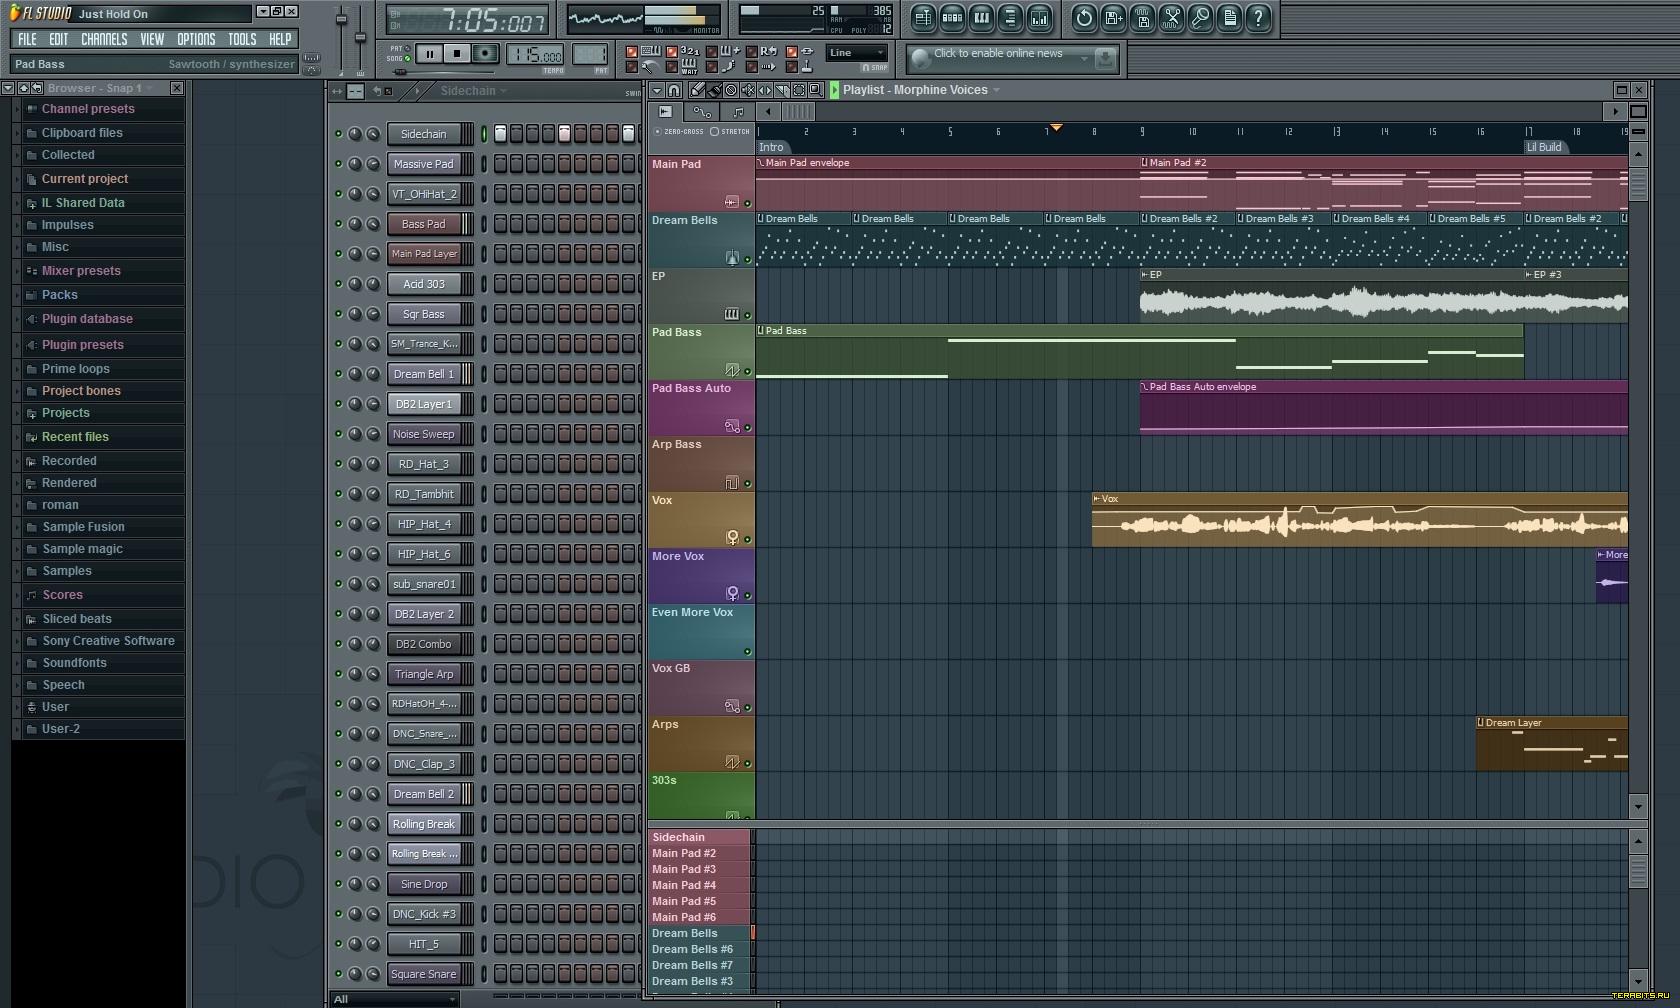The image size is (1680, 1008).
Task: Open the CHANNELS menu
Action: [x=104, y=39]
